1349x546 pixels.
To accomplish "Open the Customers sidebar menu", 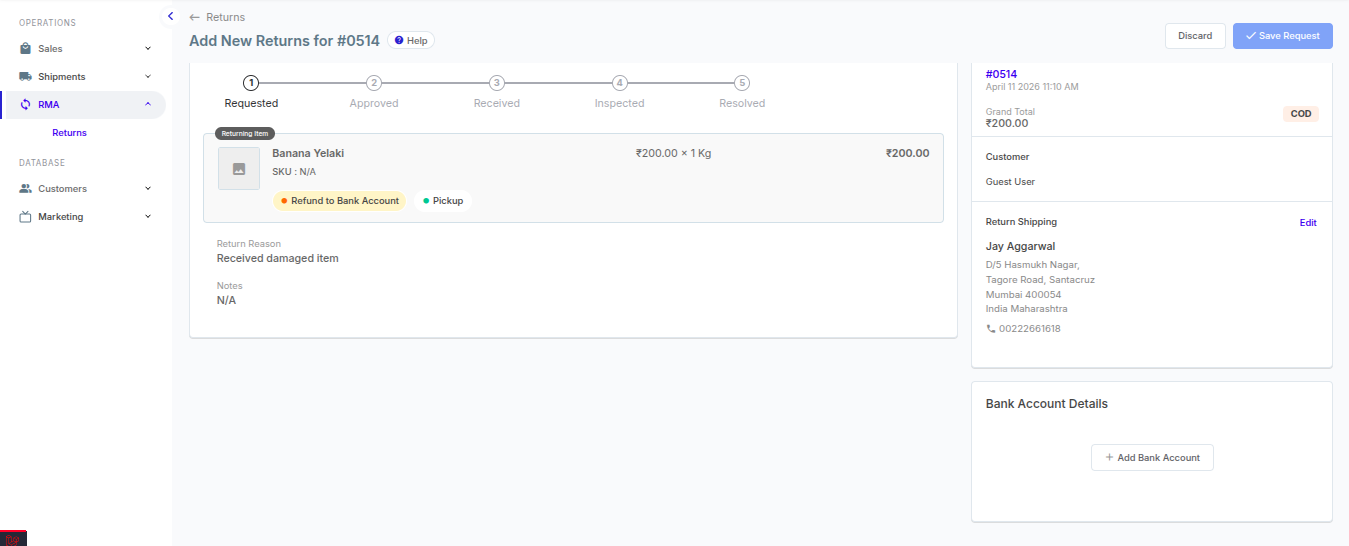I will [x=85, y=188].
